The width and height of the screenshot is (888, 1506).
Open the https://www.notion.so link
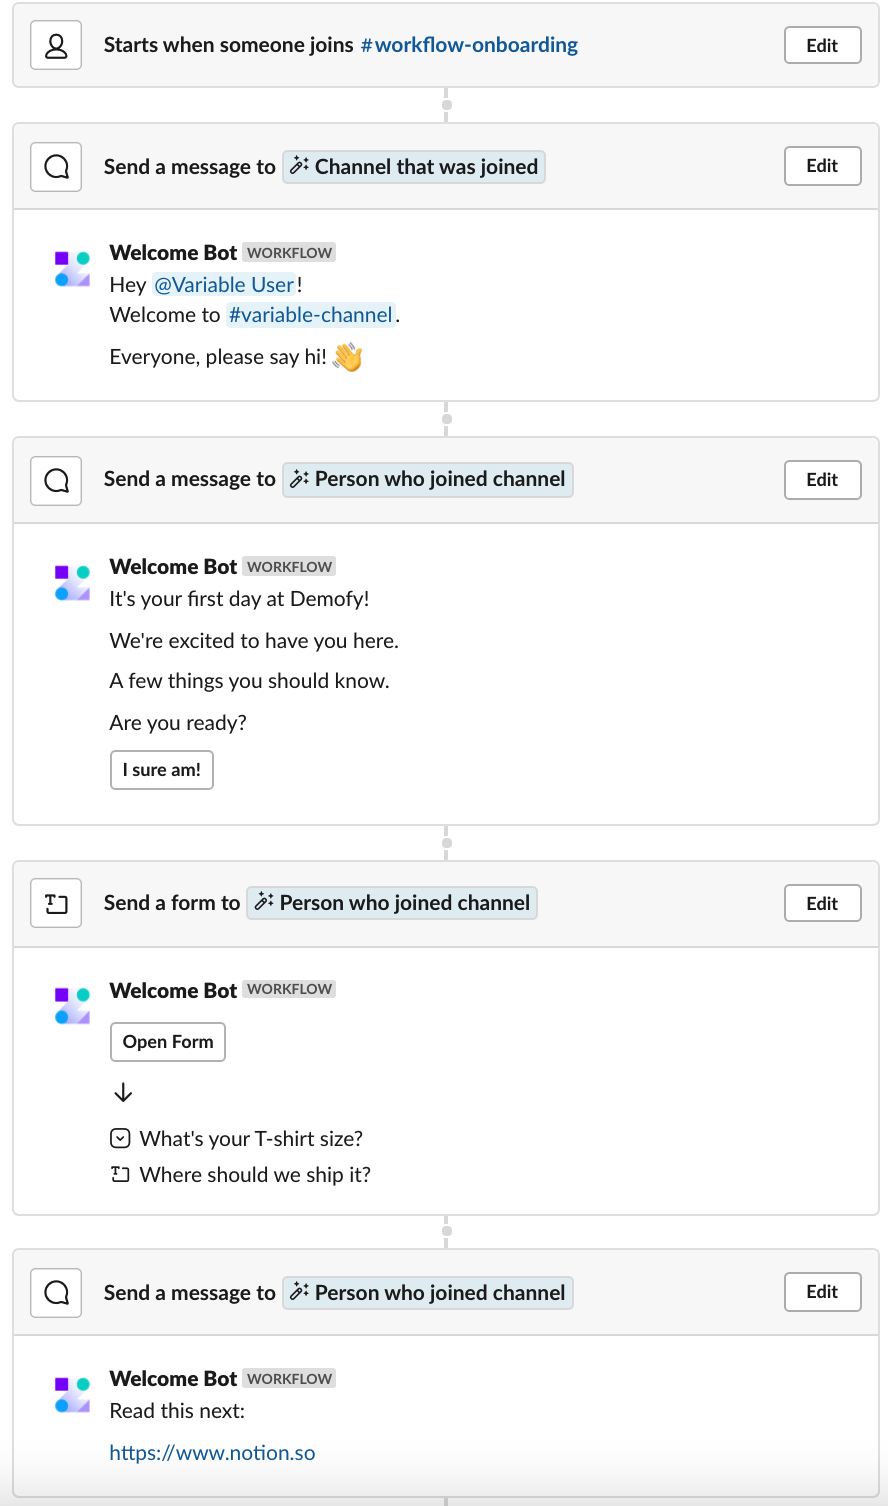pos(212,1453)
